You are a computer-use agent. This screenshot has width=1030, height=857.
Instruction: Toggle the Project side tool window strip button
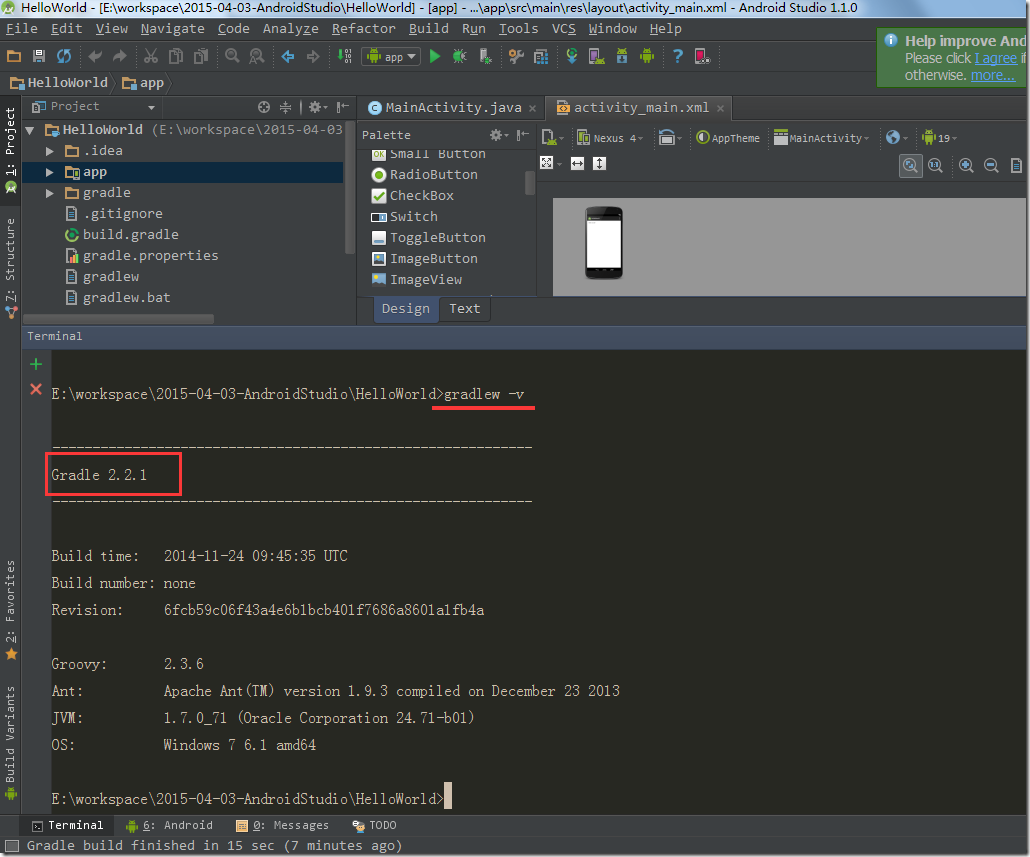[11, 150]
